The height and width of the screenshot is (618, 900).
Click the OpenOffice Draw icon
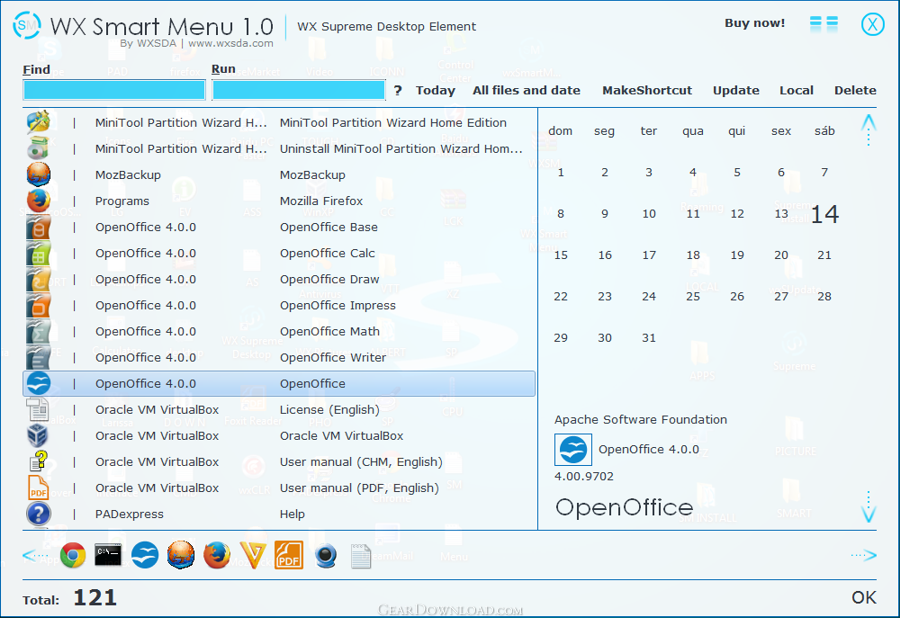tap(38, 279)
